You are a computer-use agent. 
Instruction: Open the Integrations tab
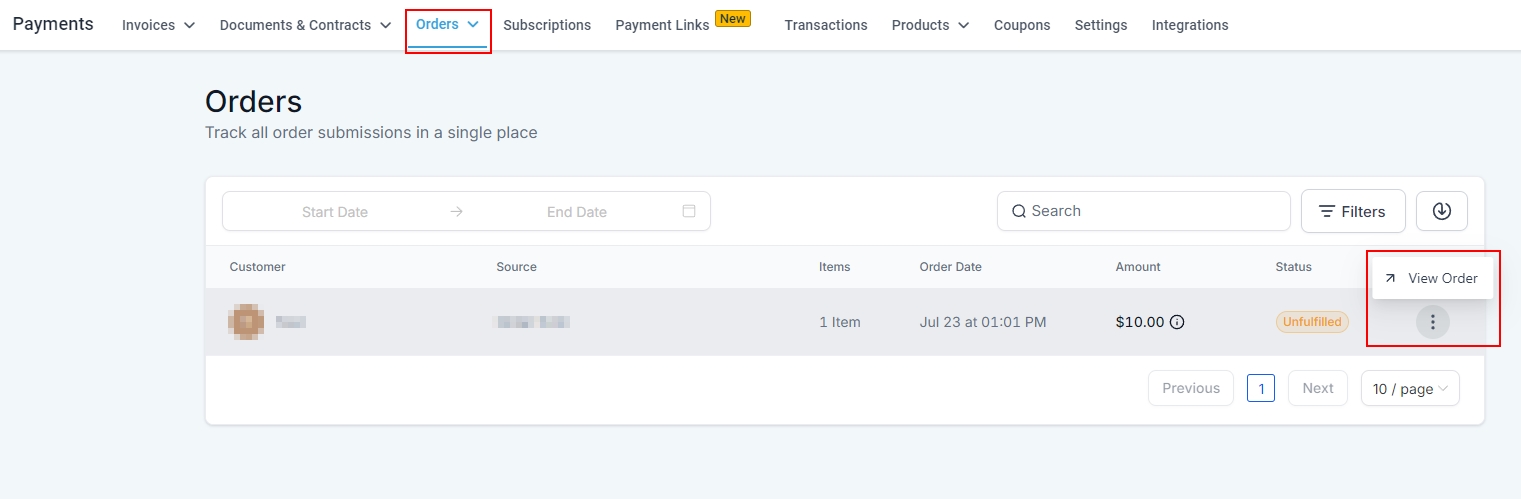pos(1189,25)
